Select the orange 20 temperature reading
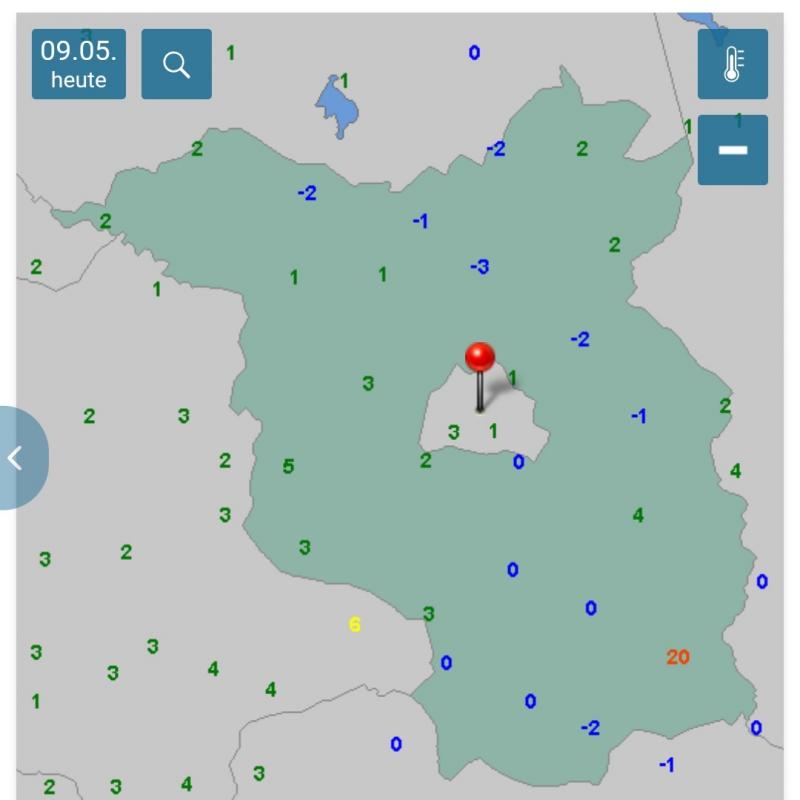The width and height of the screenshot is (800, 800). (x=678, y=657)
